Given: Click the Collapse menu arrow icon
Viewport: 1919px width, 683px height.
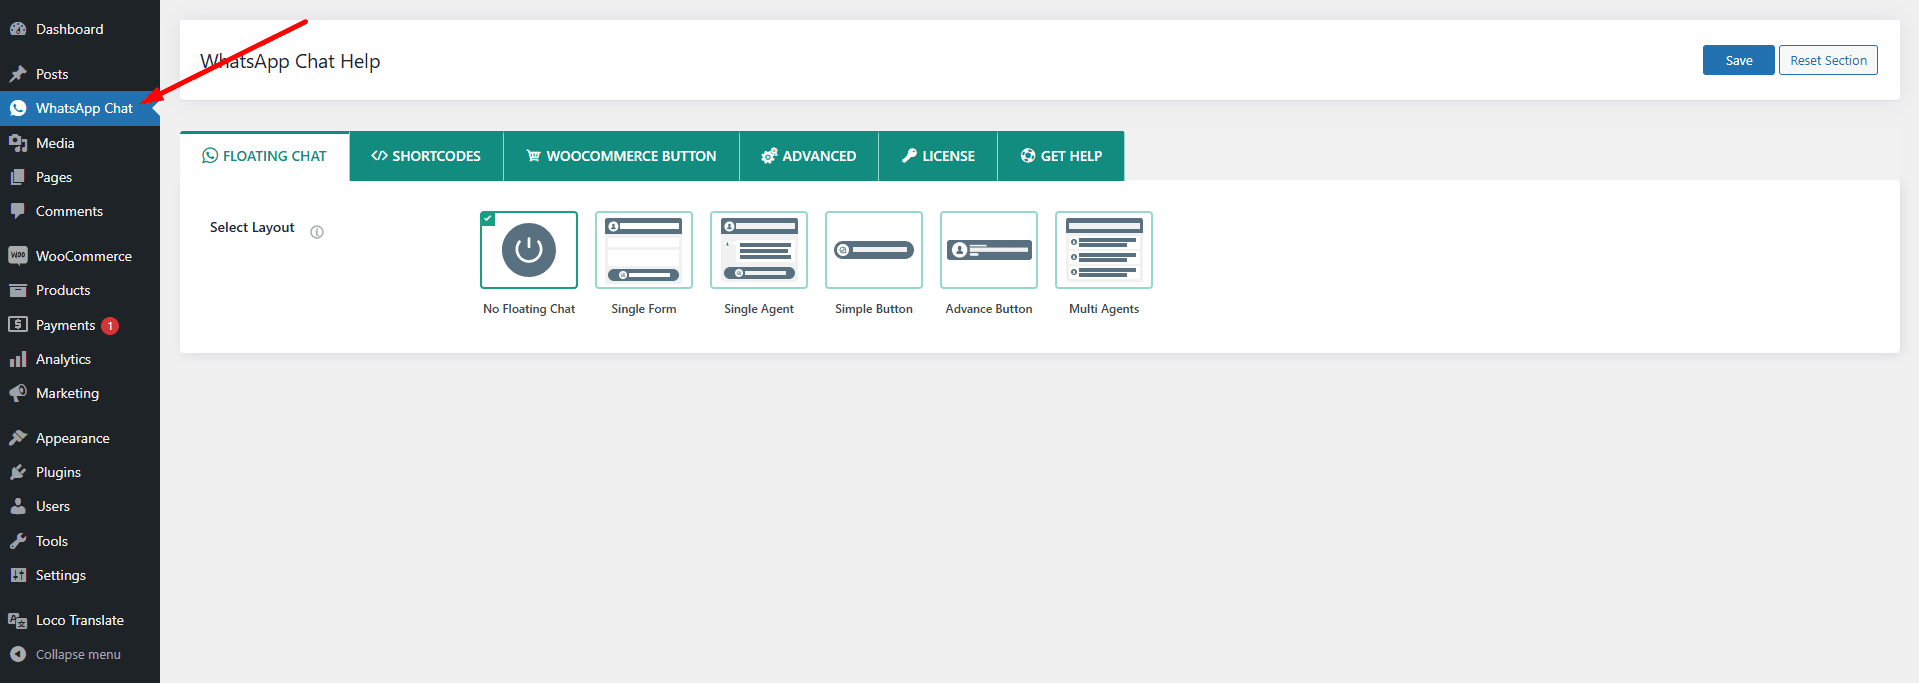Looking at the screenshot, I should pyautogui.click(x=18, y=654).
